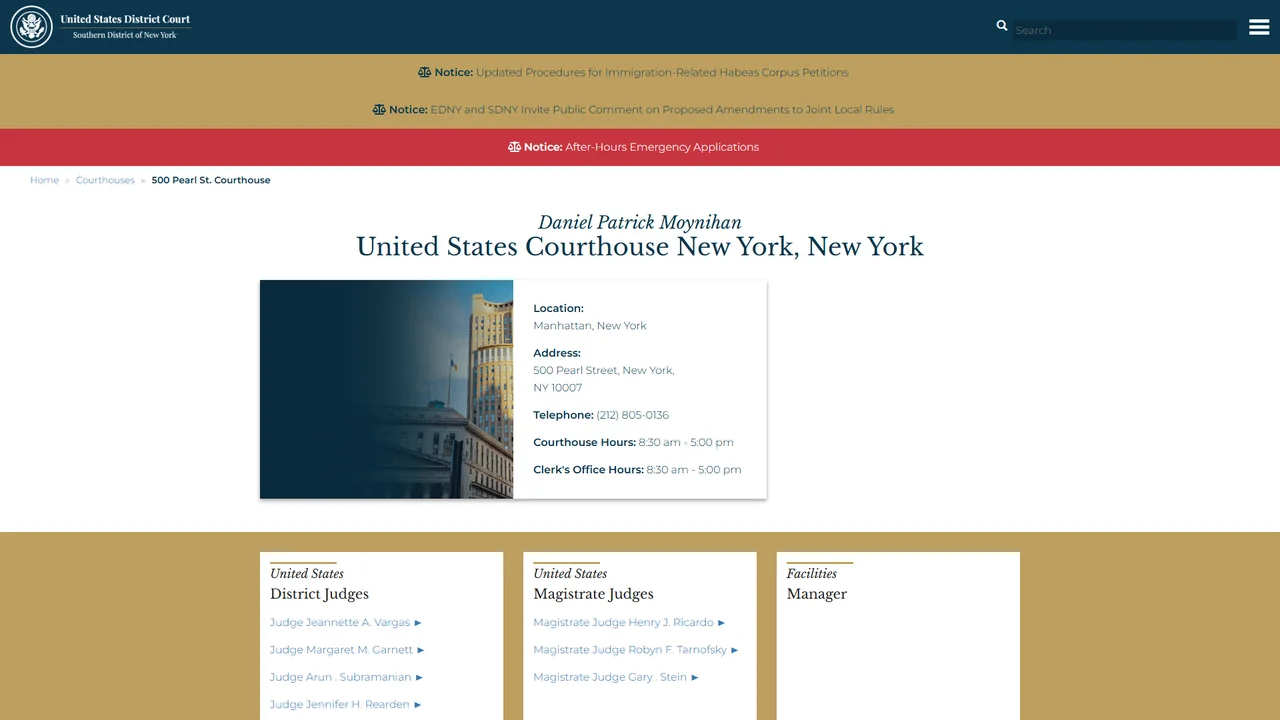Open Judge Jeannette A. Vargas page

point(346,622)
